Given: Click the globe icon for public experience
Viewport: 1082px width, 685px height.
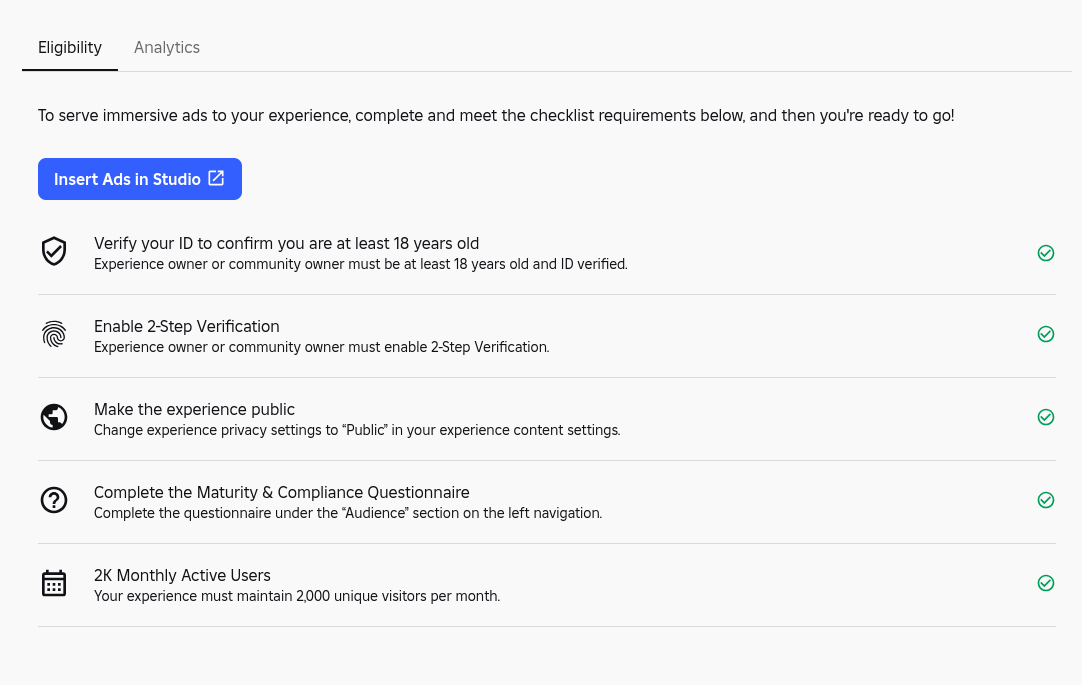Looking at the screenshot, I should pyautogui.click(x=54, y=417).
